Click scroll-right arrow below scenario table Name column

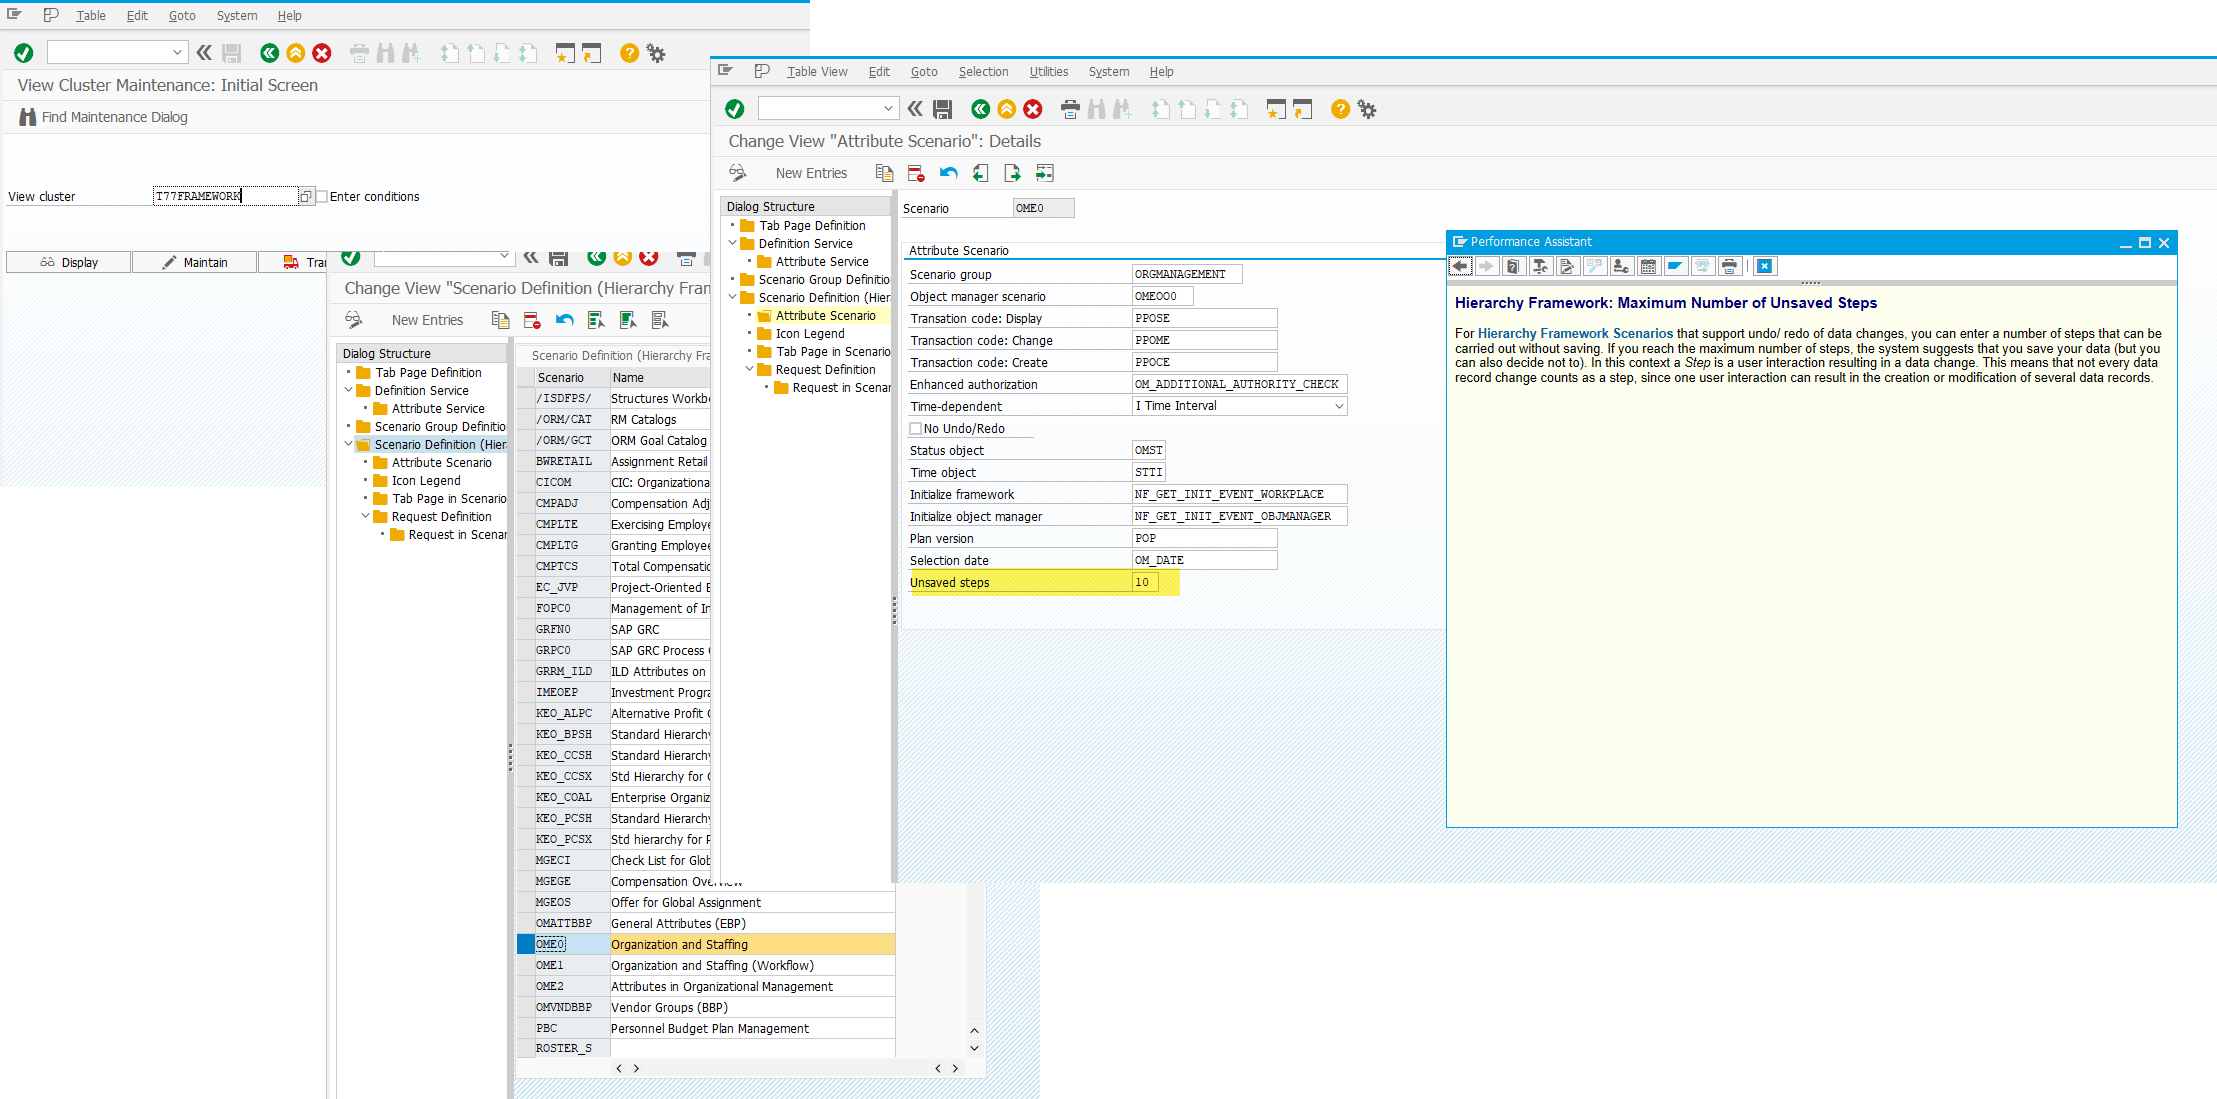click(636, 1069)
